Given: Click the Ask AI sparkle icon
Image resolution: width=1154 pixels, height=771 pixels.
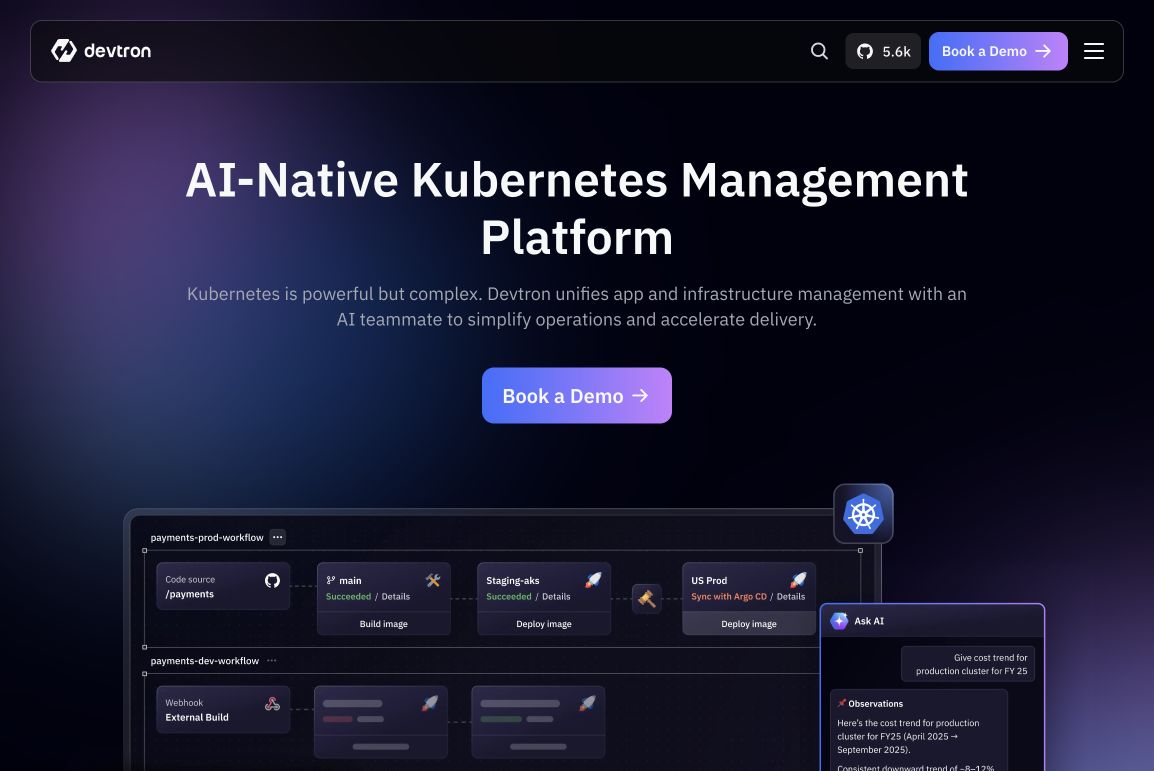Looking at the screenshot, I should point(839,621).
